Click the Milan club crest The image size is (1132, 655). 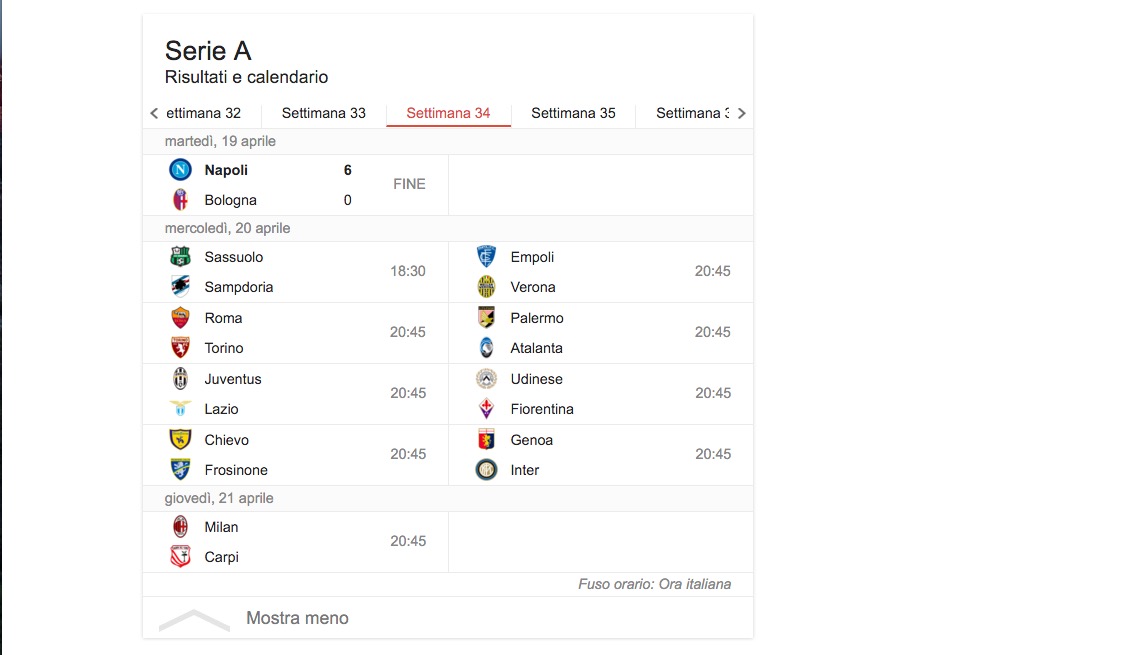click(180, 527)
